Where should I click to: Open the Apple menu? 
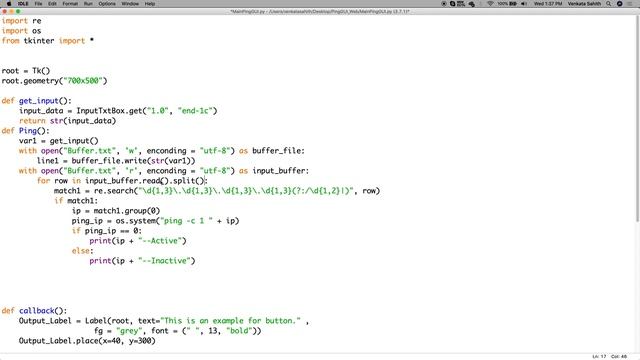point(9,4)
